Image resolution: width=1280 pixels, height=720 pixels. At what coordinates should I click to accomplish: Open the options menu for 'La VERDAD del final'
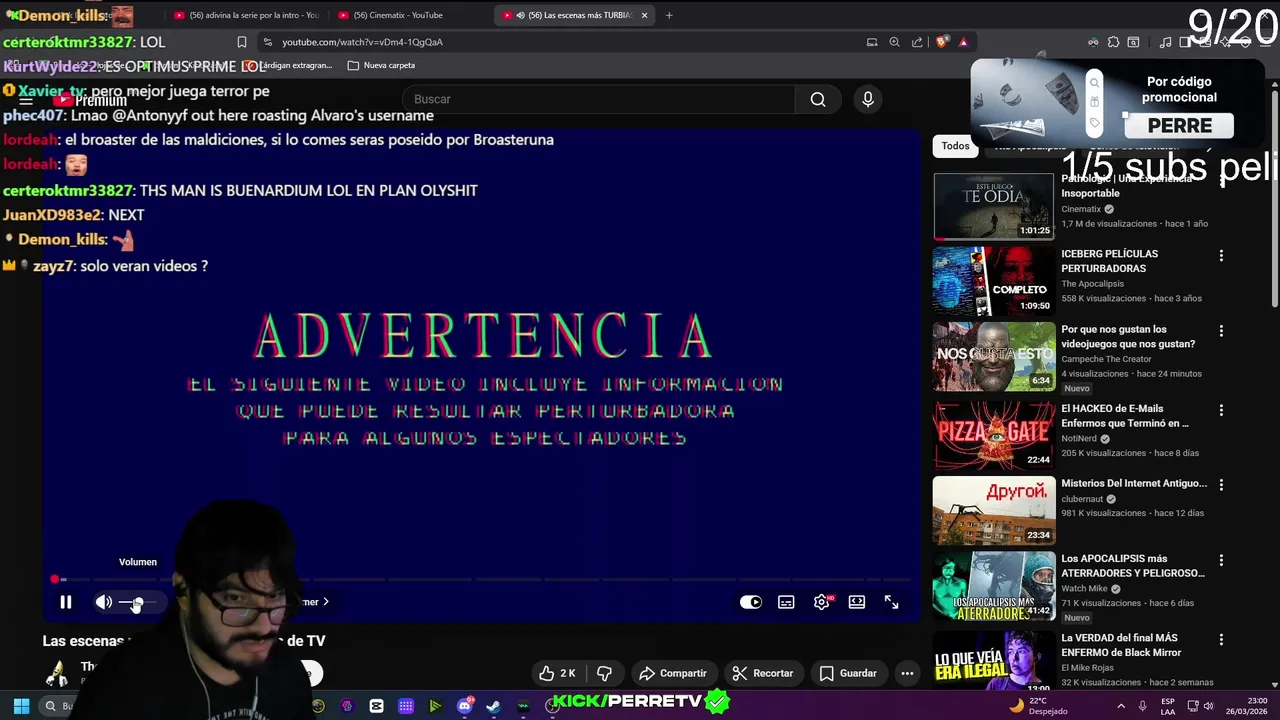tap(1221, 639)
